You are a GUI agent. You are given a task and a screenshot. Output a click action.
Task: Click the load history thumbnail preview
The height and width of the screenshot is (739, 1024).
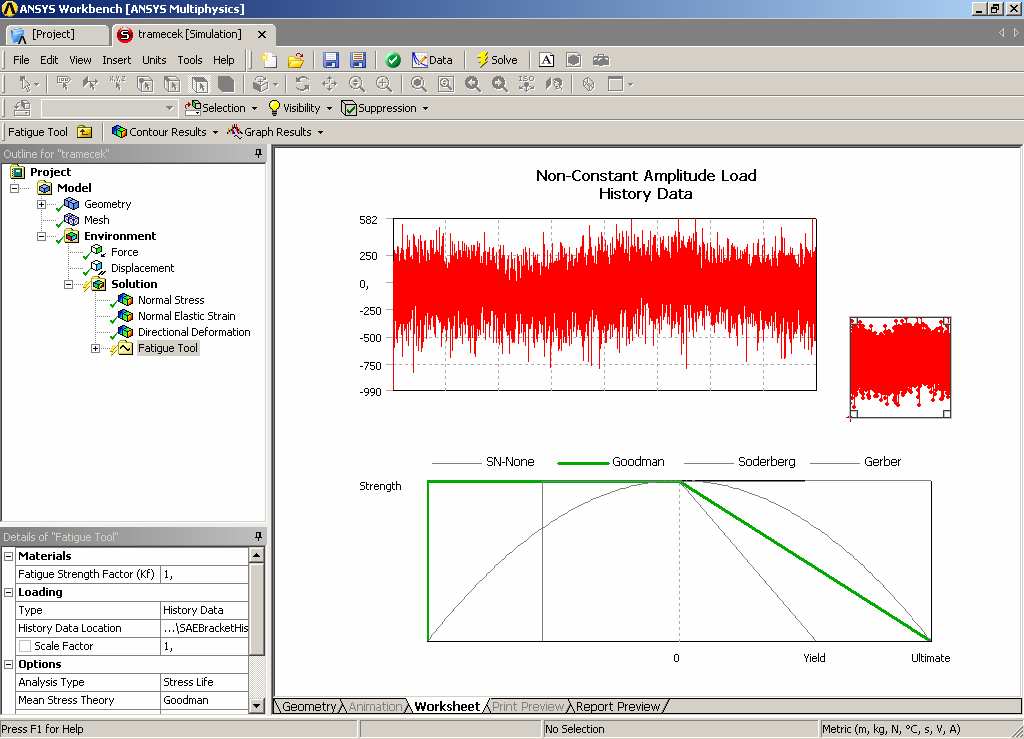click(900, 368)
